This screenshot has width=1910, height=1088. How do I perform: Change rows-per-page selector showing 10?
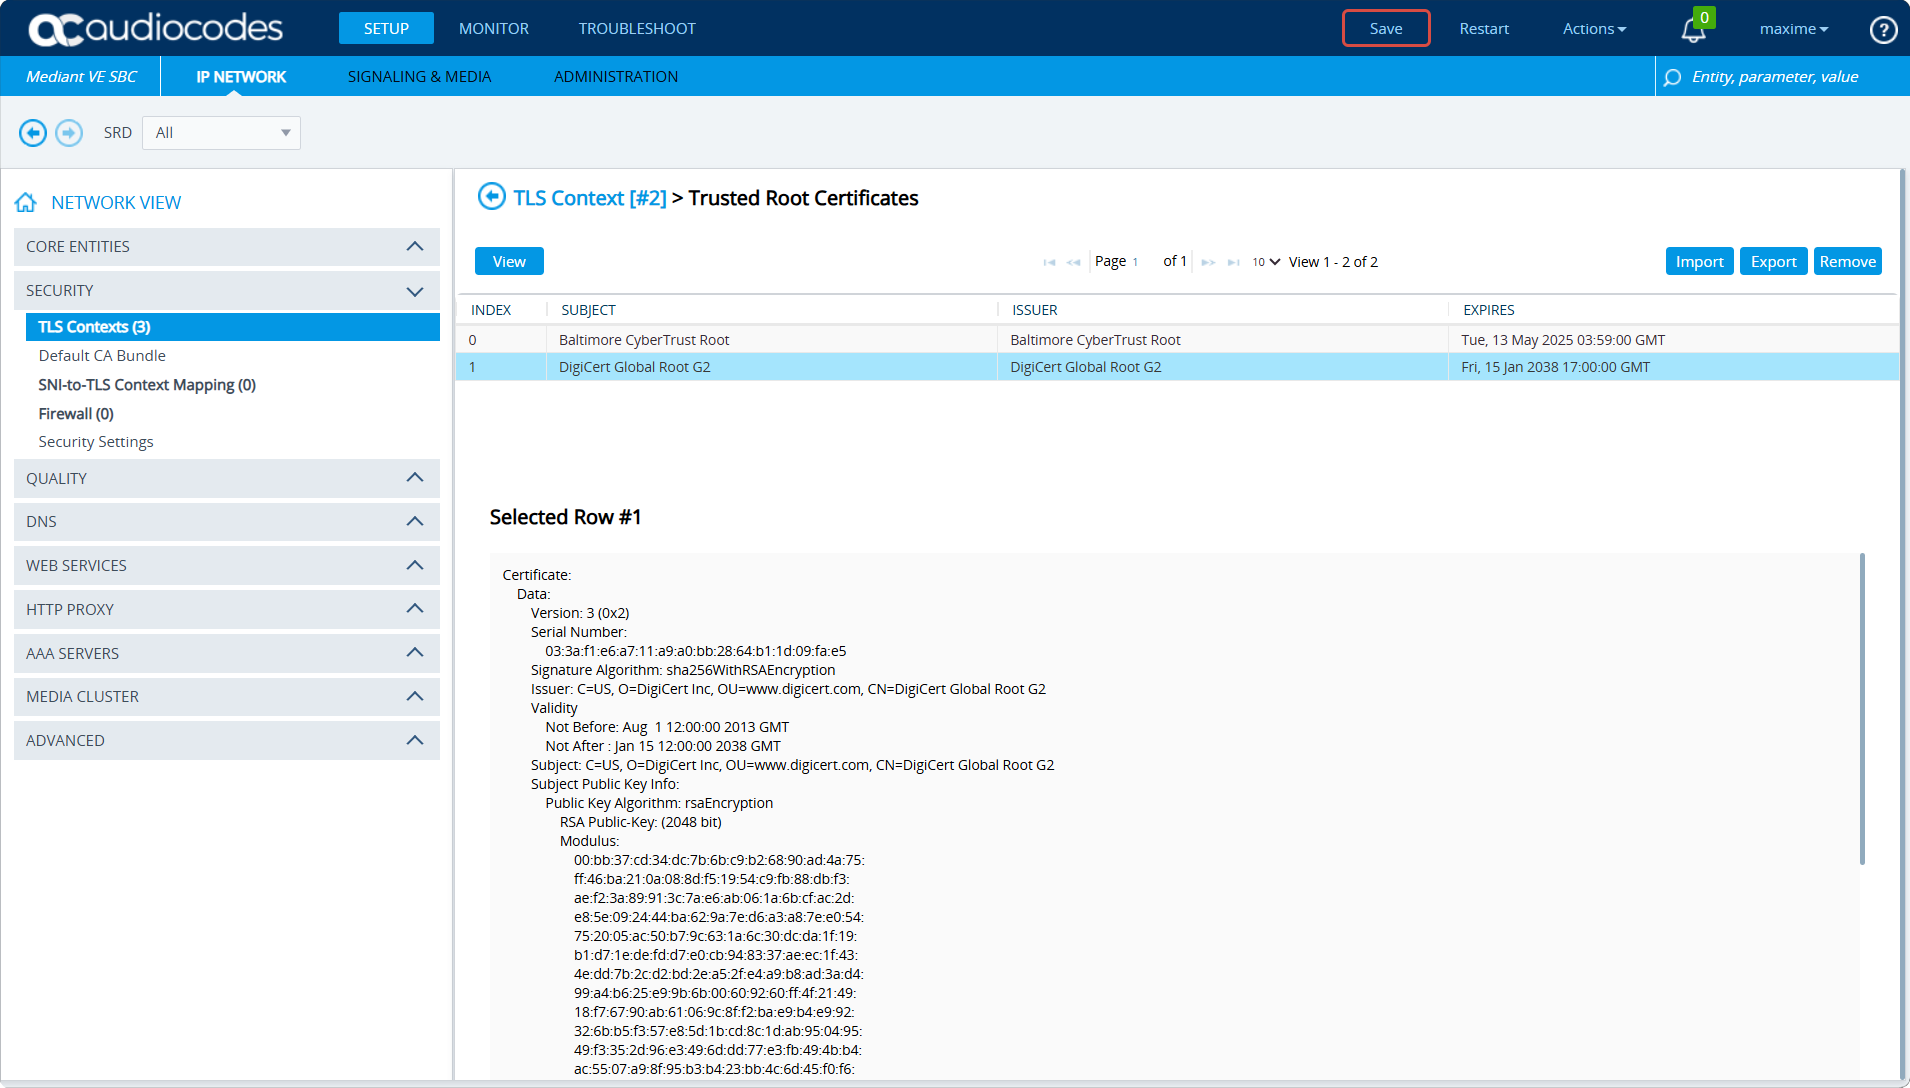1265,262
